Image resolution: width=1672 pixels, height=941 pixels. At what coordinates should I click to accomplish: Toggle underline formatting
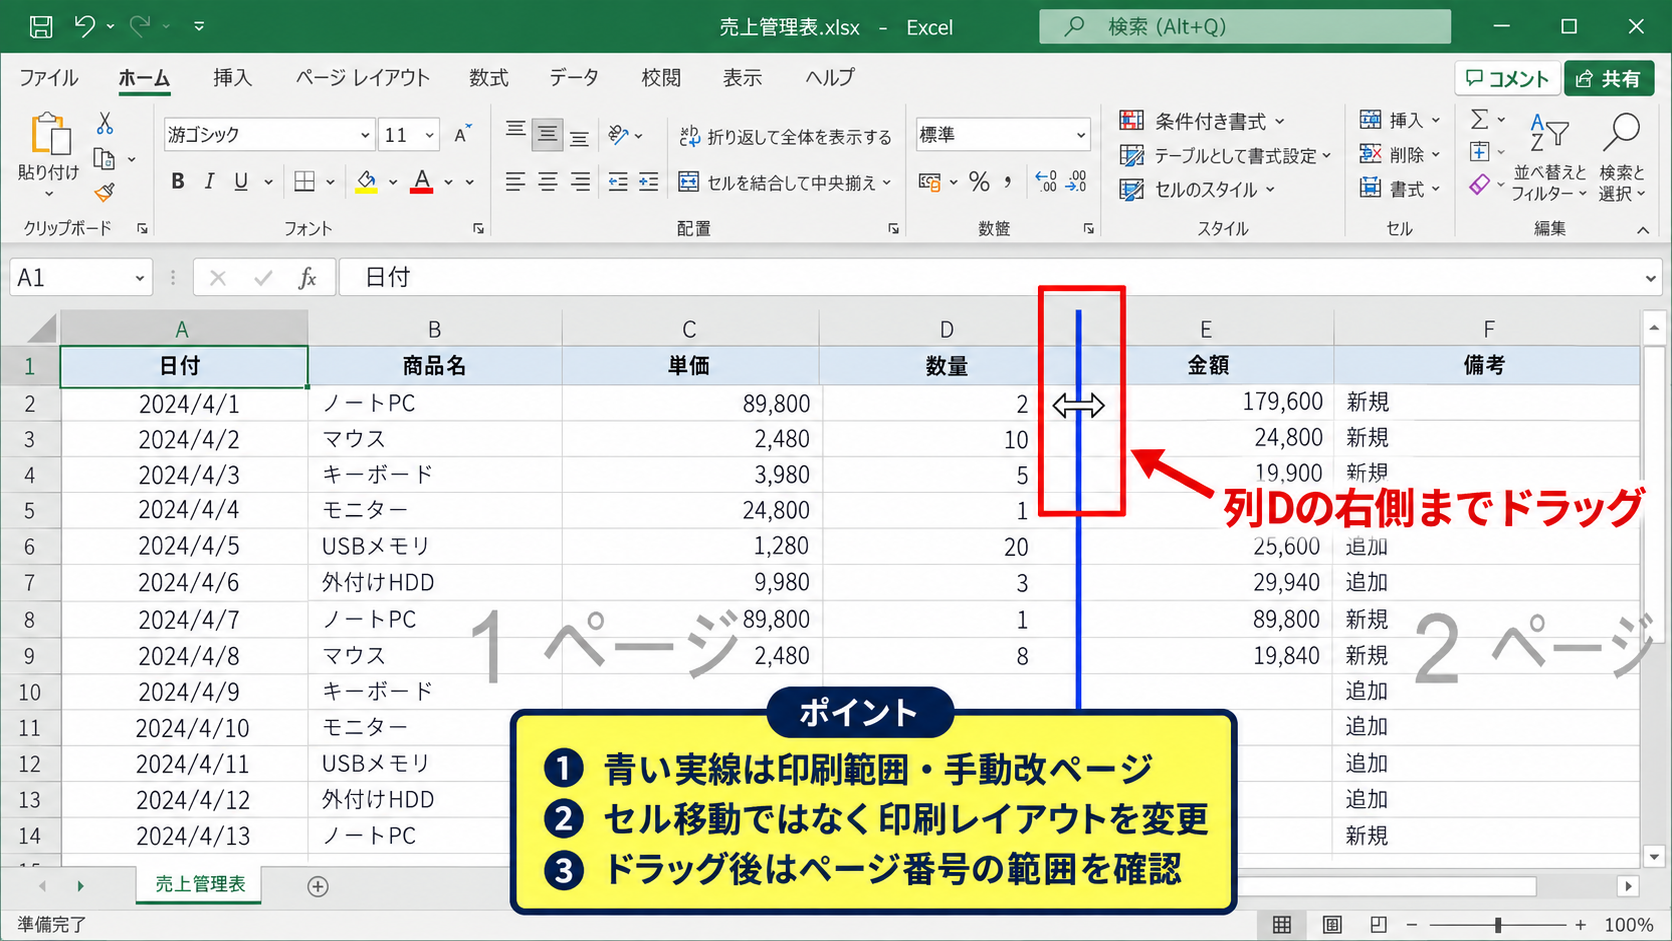tap(241, 181)
